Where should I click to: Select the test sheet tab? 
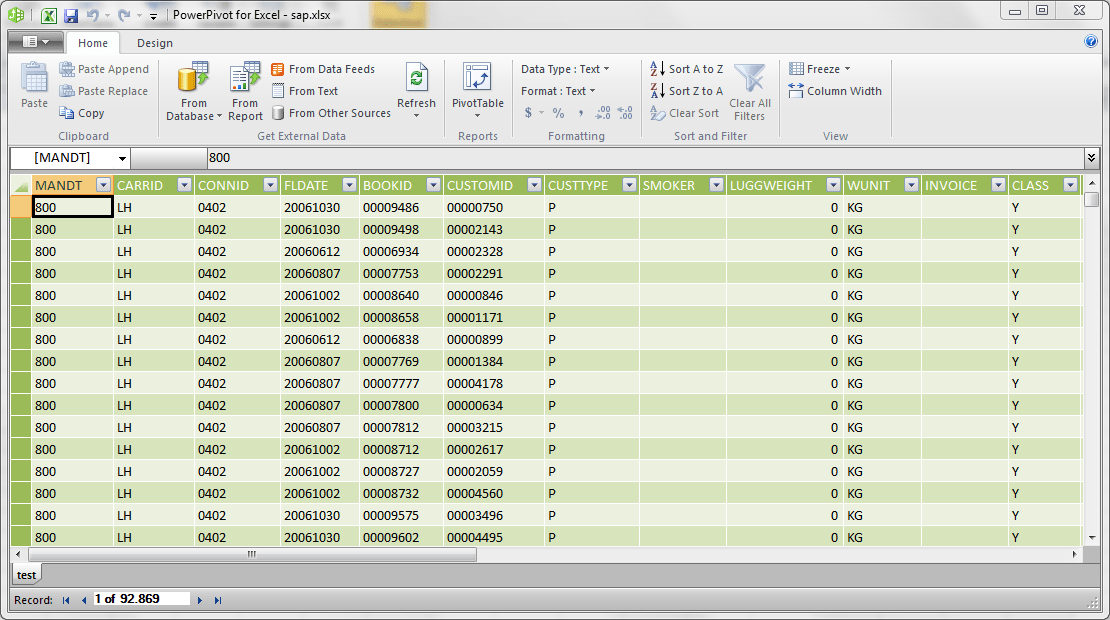click(26, 575)
